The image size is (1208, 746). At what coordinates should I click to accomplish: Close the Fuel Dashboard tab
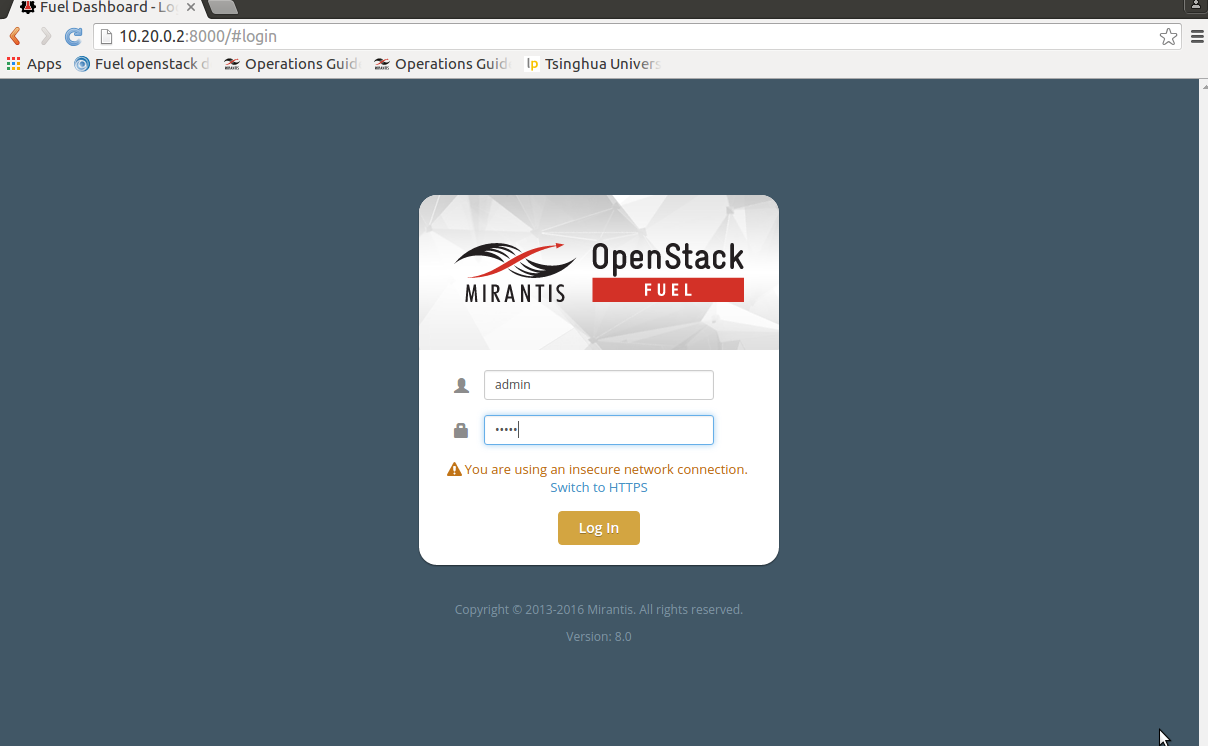click(x=191, y=7)
